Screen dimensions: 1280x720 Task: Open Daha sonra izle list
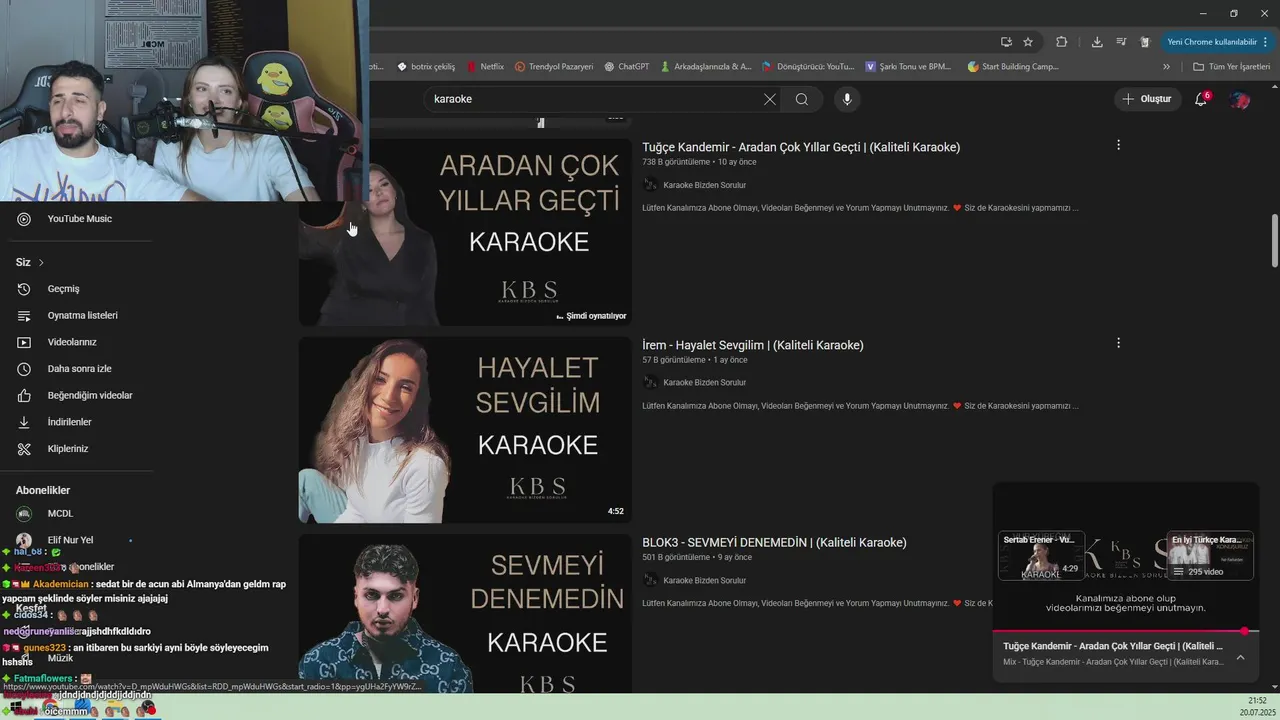pyautogui.click(x=78, y=369)
